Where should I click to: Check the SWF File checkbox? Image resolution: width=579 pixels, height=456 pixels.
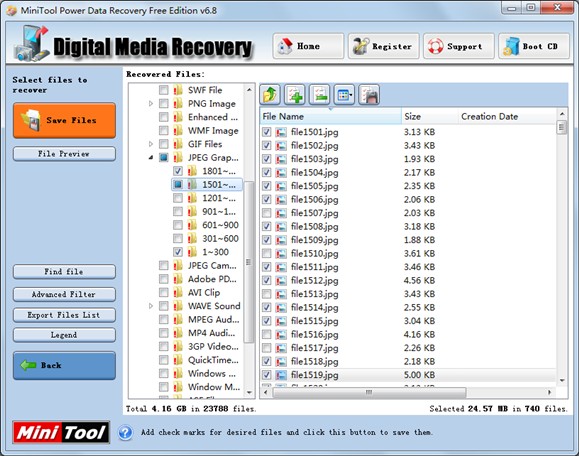click(x=164, y=90)
